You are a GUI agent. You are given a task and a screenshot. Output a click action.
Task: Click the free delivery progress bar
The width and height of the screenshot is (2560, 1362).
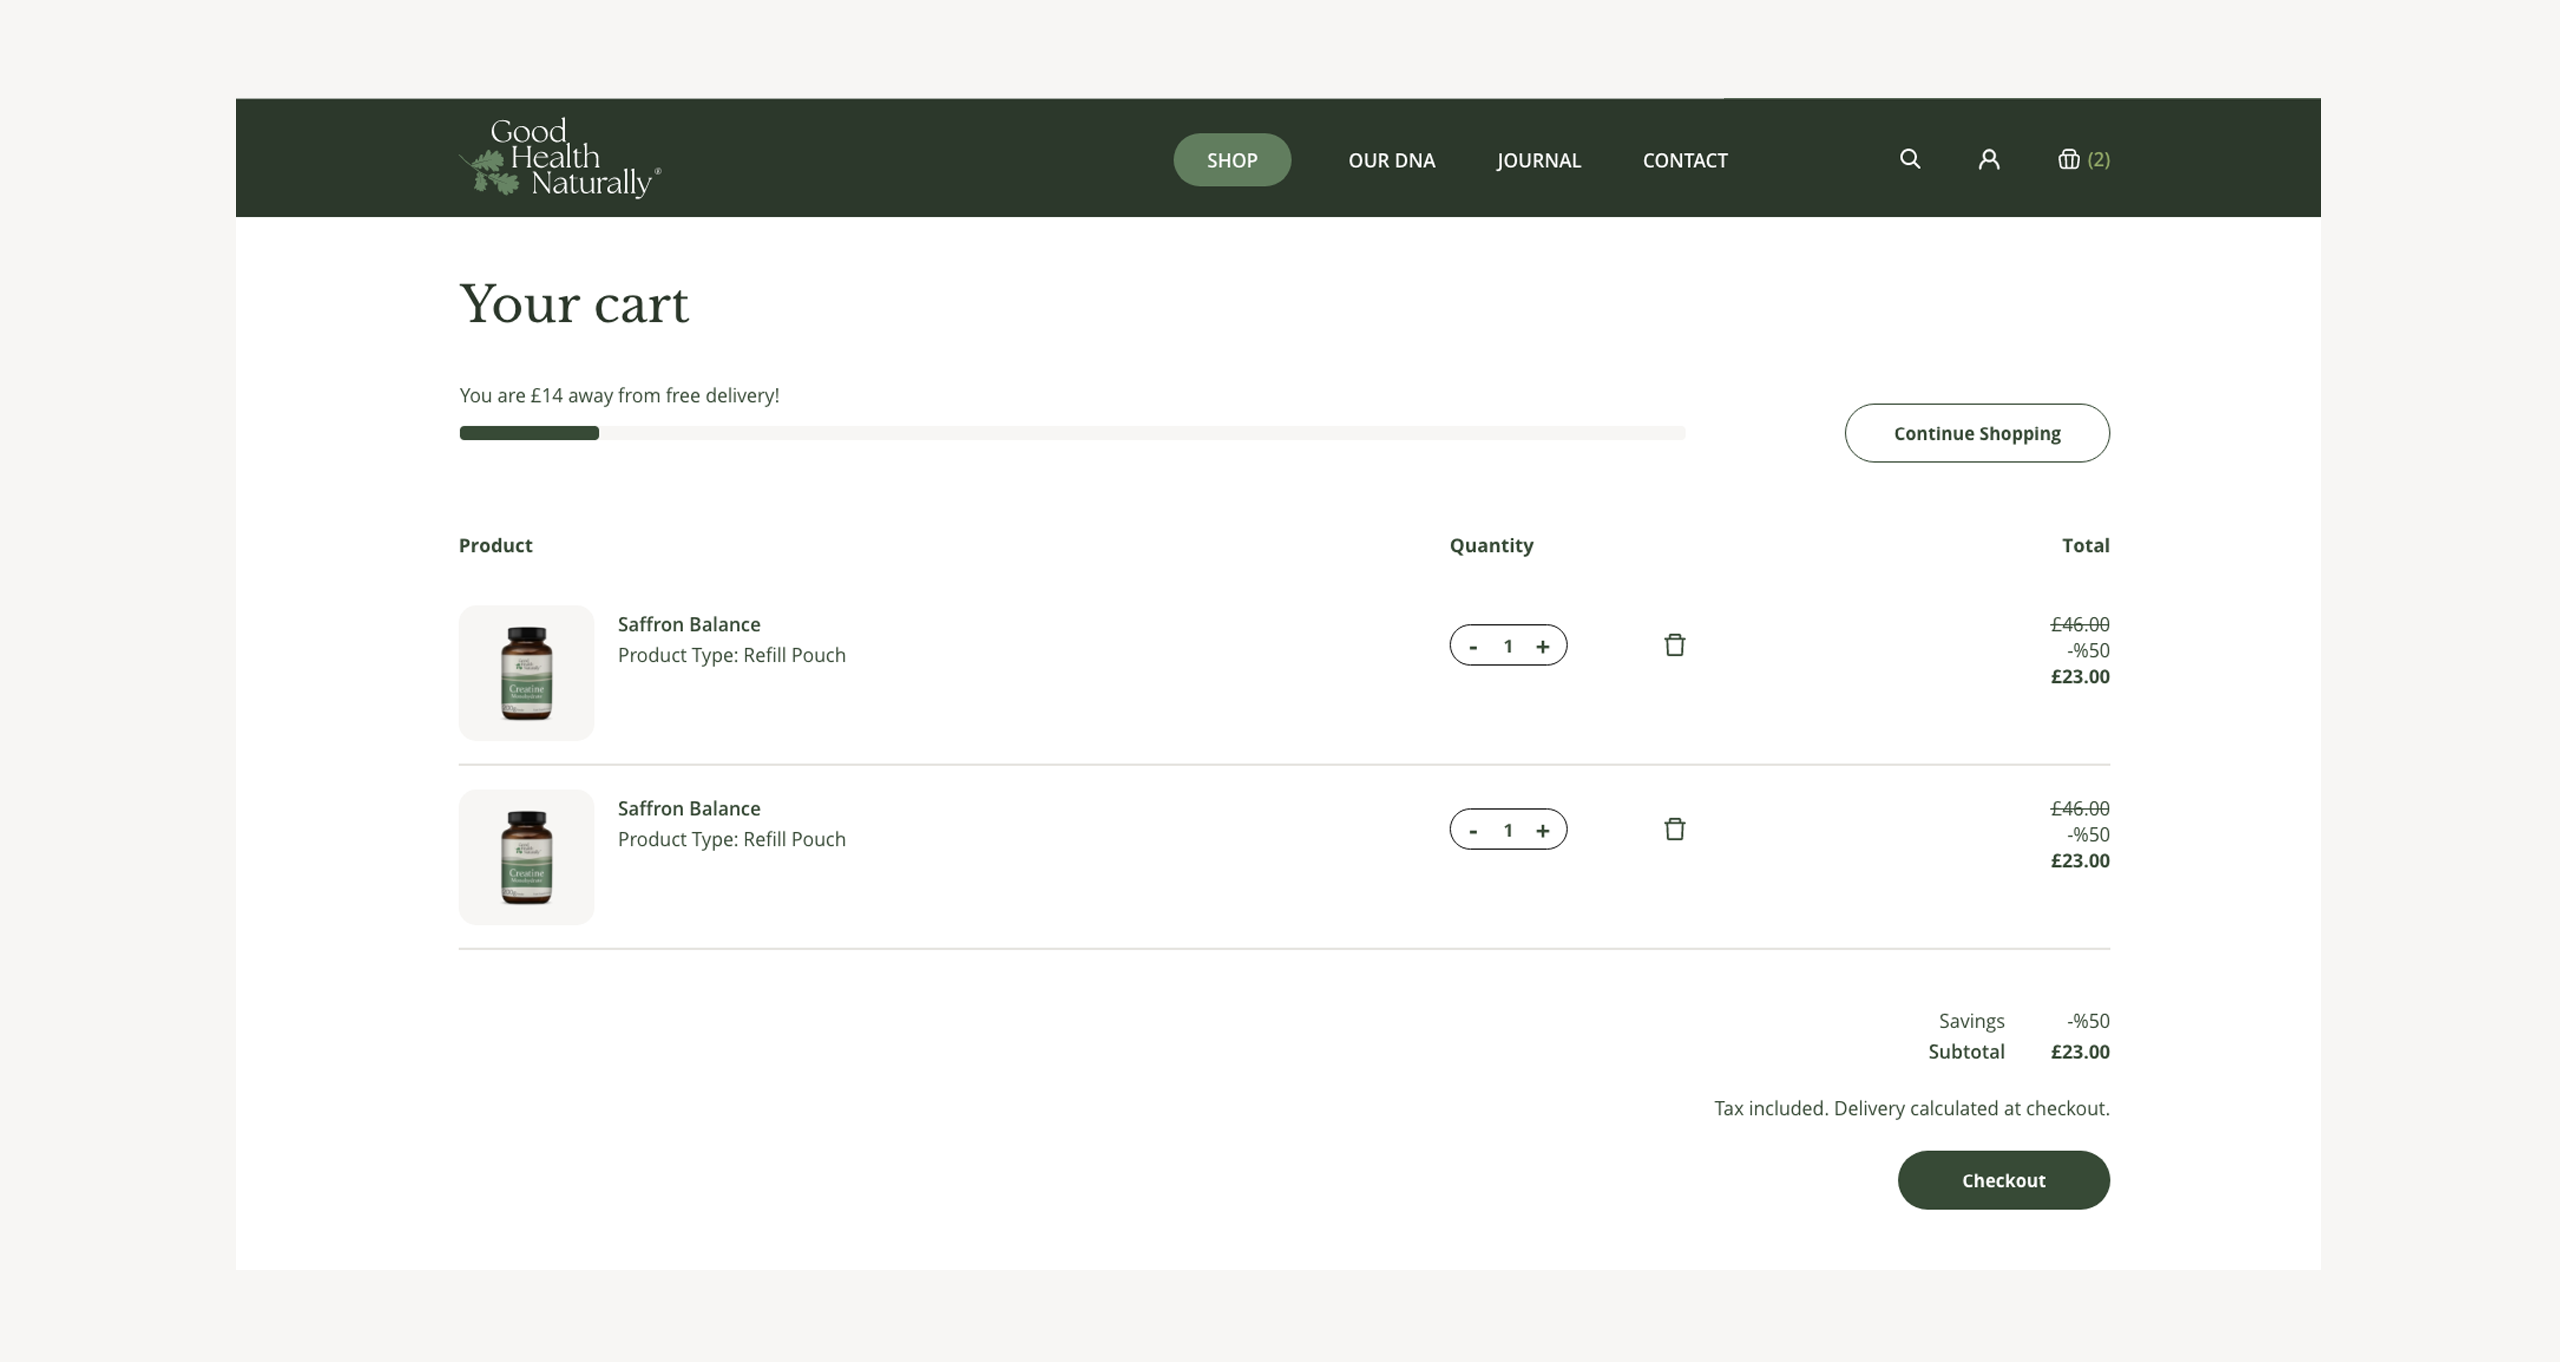(1071, 433)
